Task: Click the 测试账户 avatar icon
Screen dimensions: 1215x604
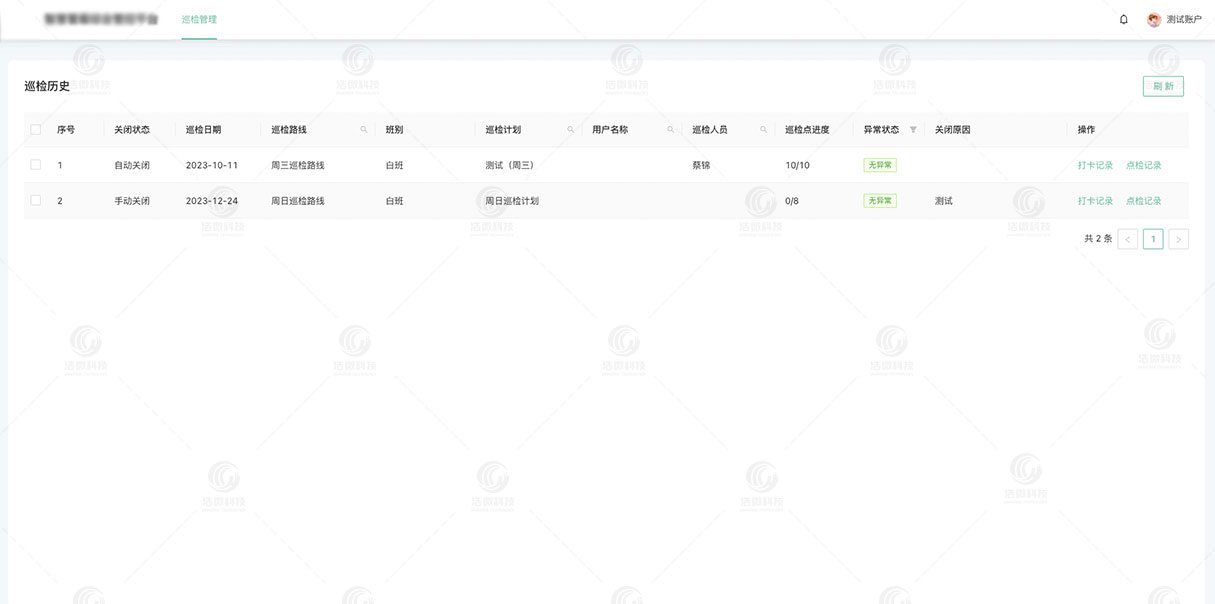Action: click(x=1152, y=18)
